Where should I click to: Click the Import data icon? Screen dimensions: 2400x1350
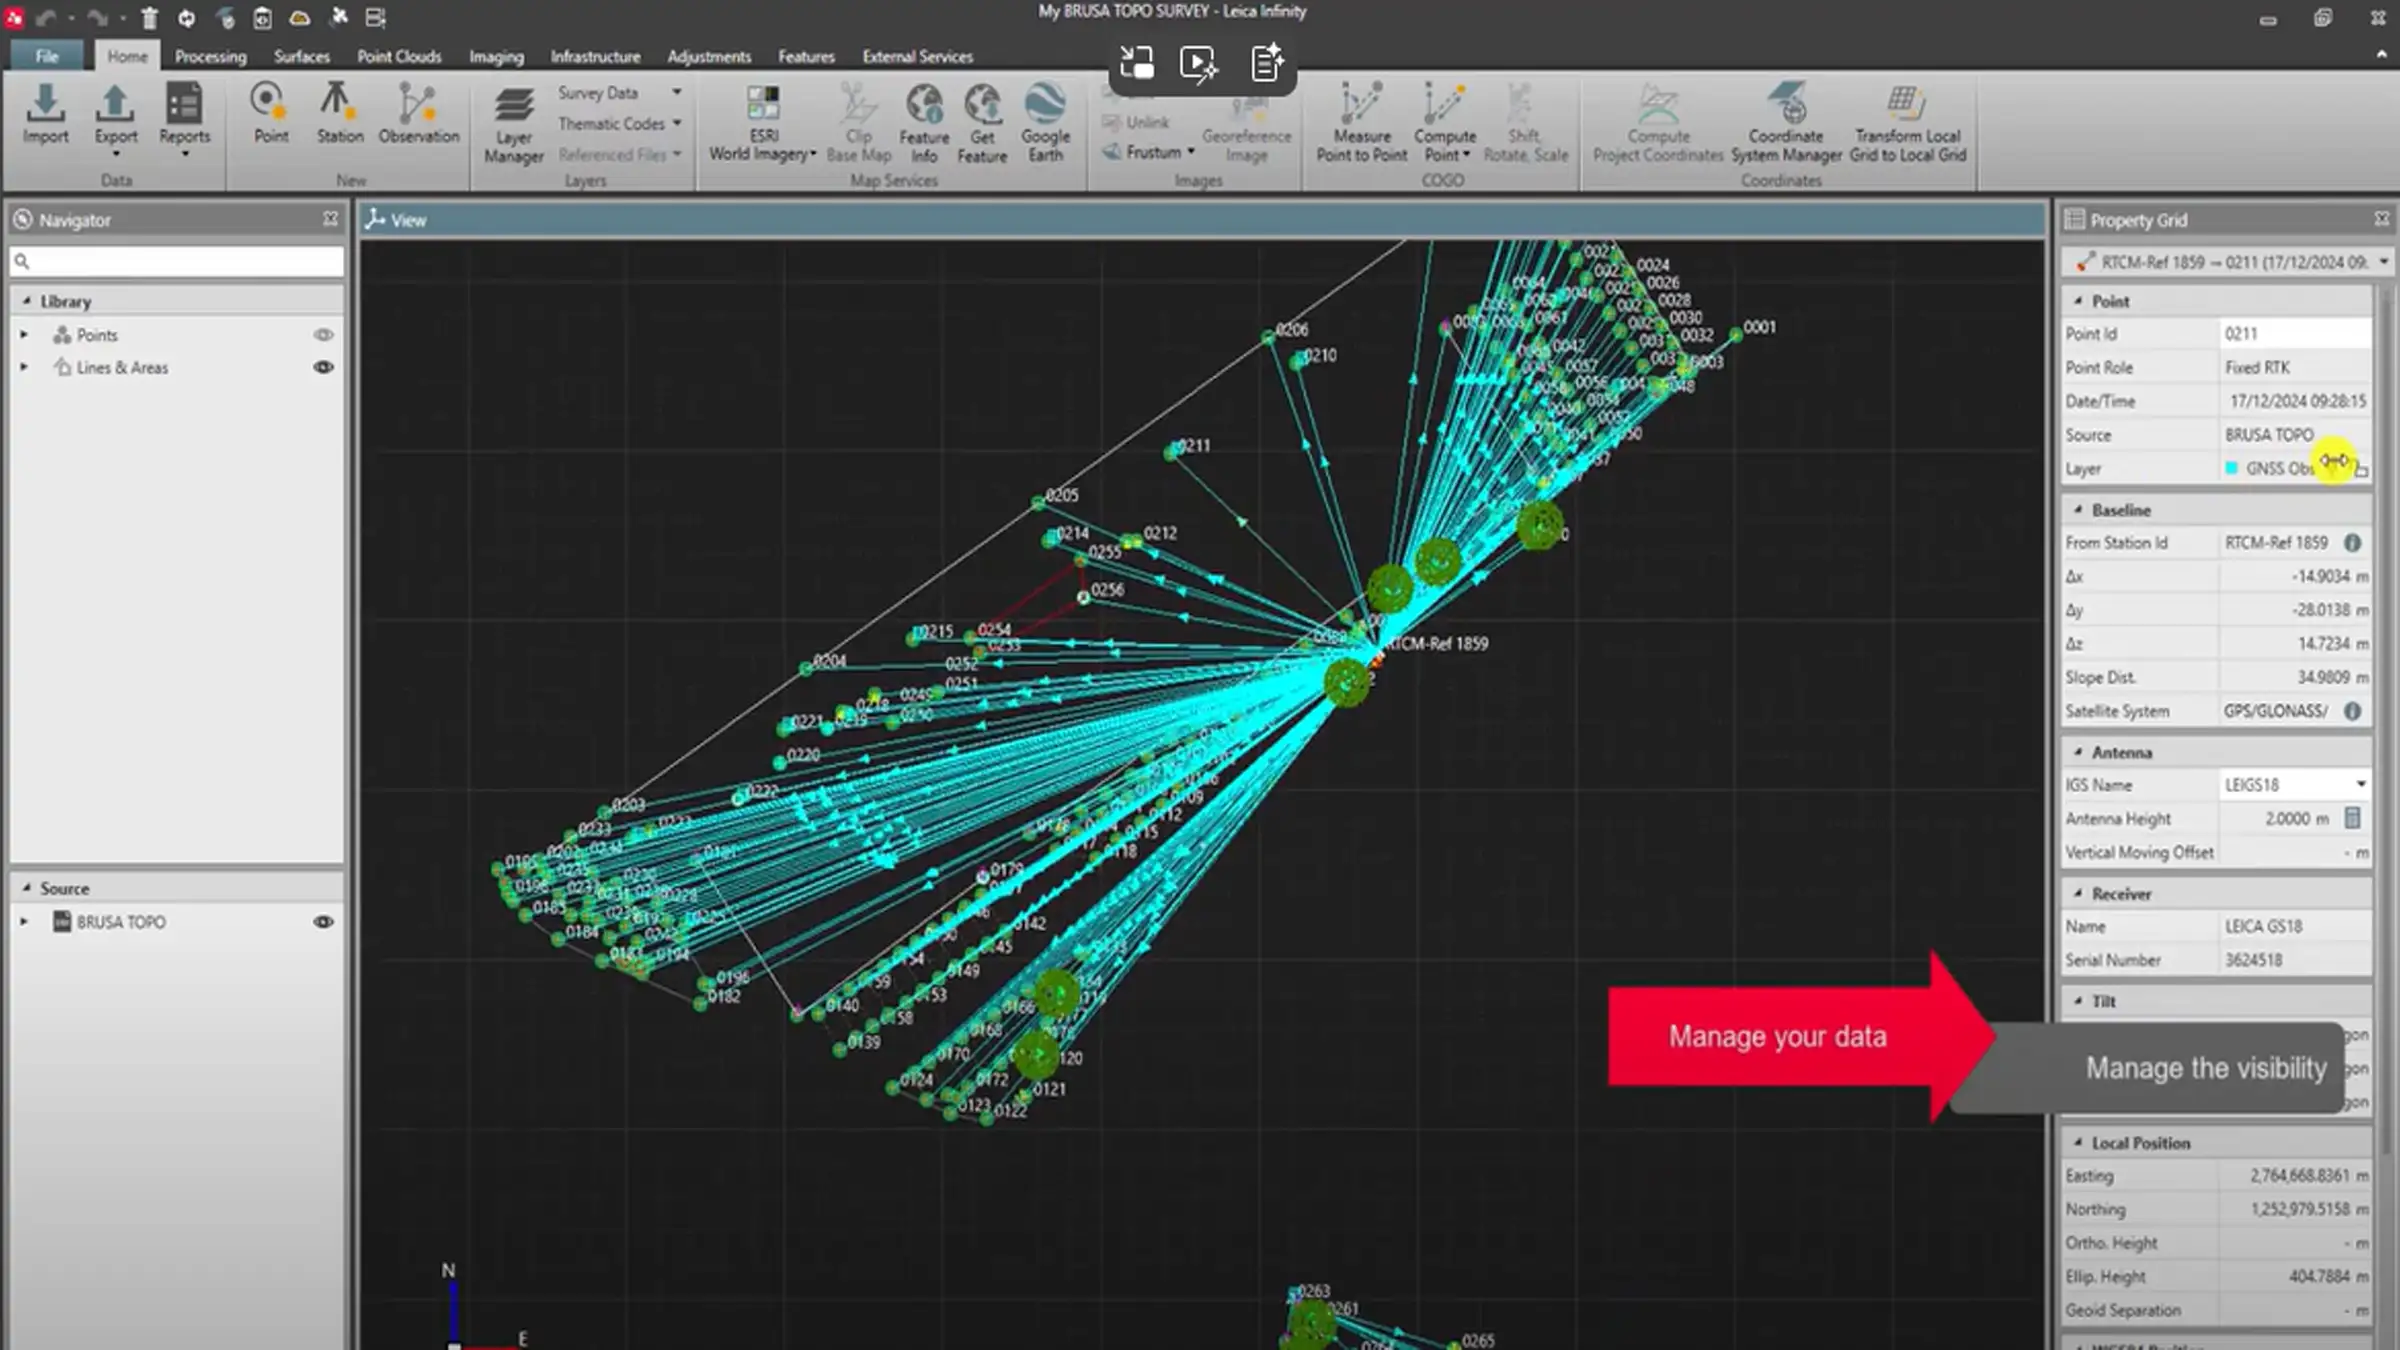tap(45, 113)
